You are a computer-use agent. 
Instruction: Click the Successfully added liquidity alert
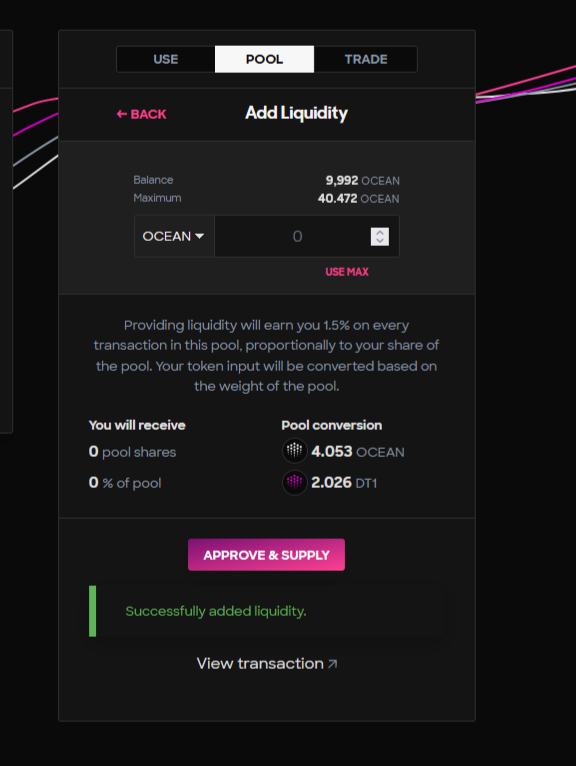point(267,611)
